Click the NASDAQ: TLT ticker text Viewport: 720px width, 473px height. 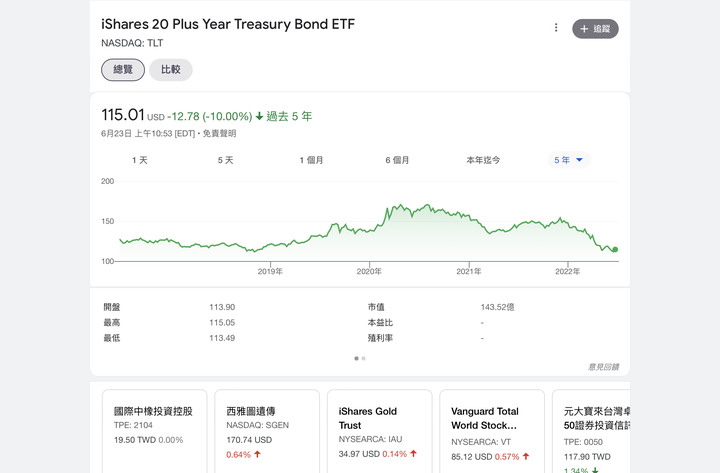click(x=132, y=43)
